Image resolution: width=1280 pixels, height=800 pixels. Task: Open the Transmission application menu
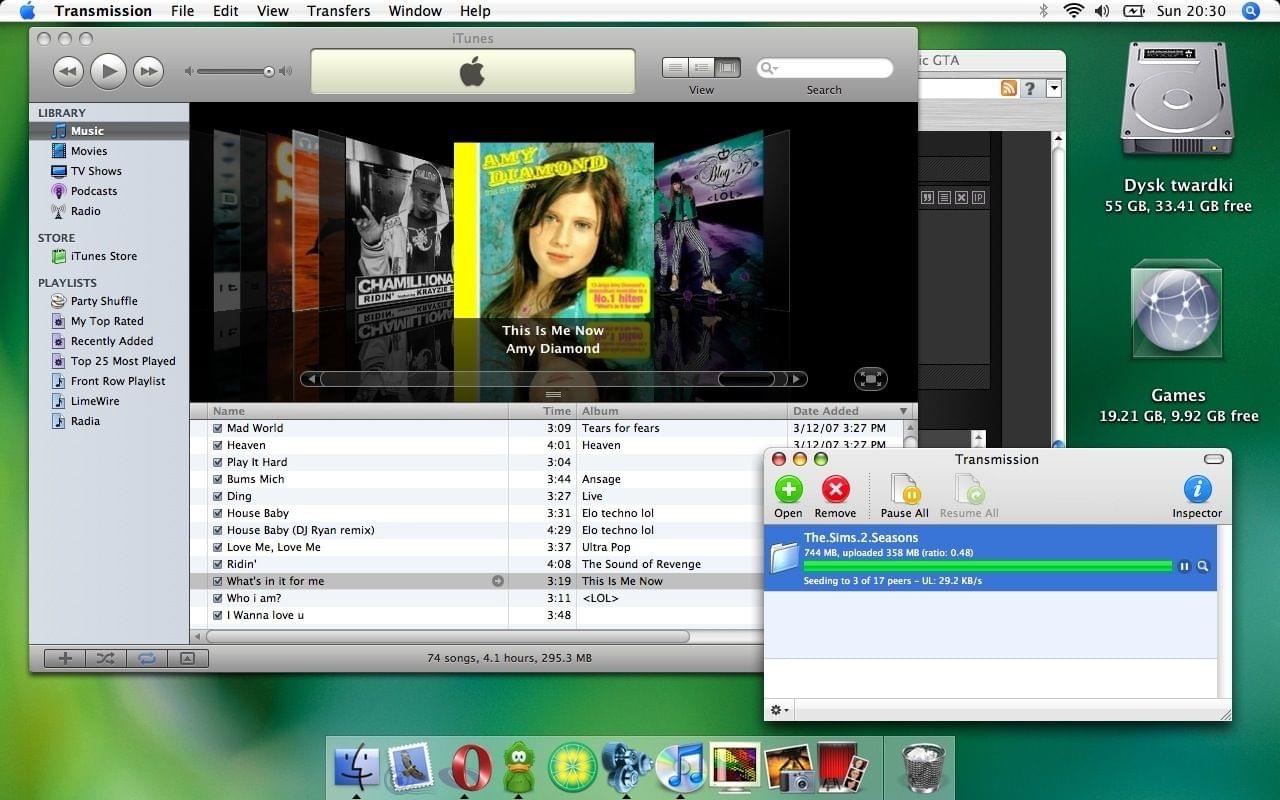pyautogui.click(x=103, y=11)
